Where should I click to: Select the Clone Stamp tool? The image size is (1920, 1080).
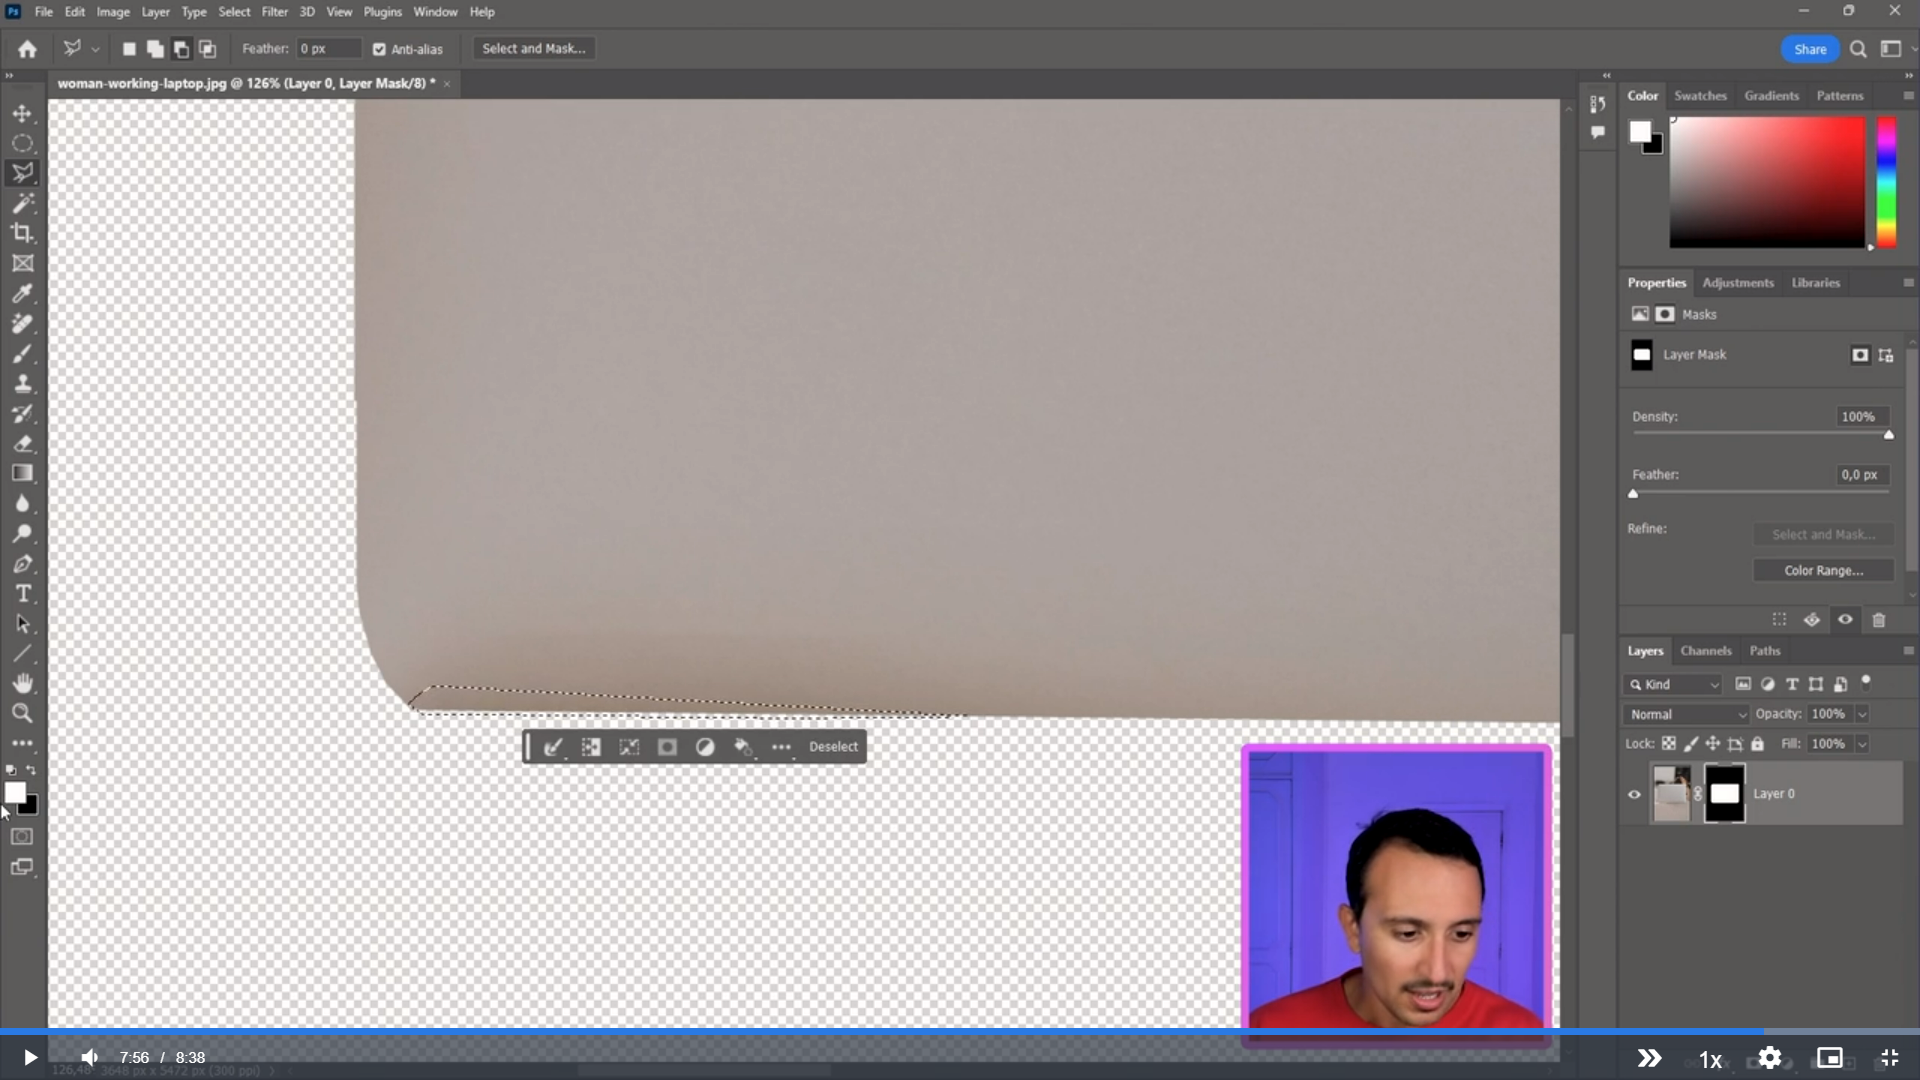22,383
